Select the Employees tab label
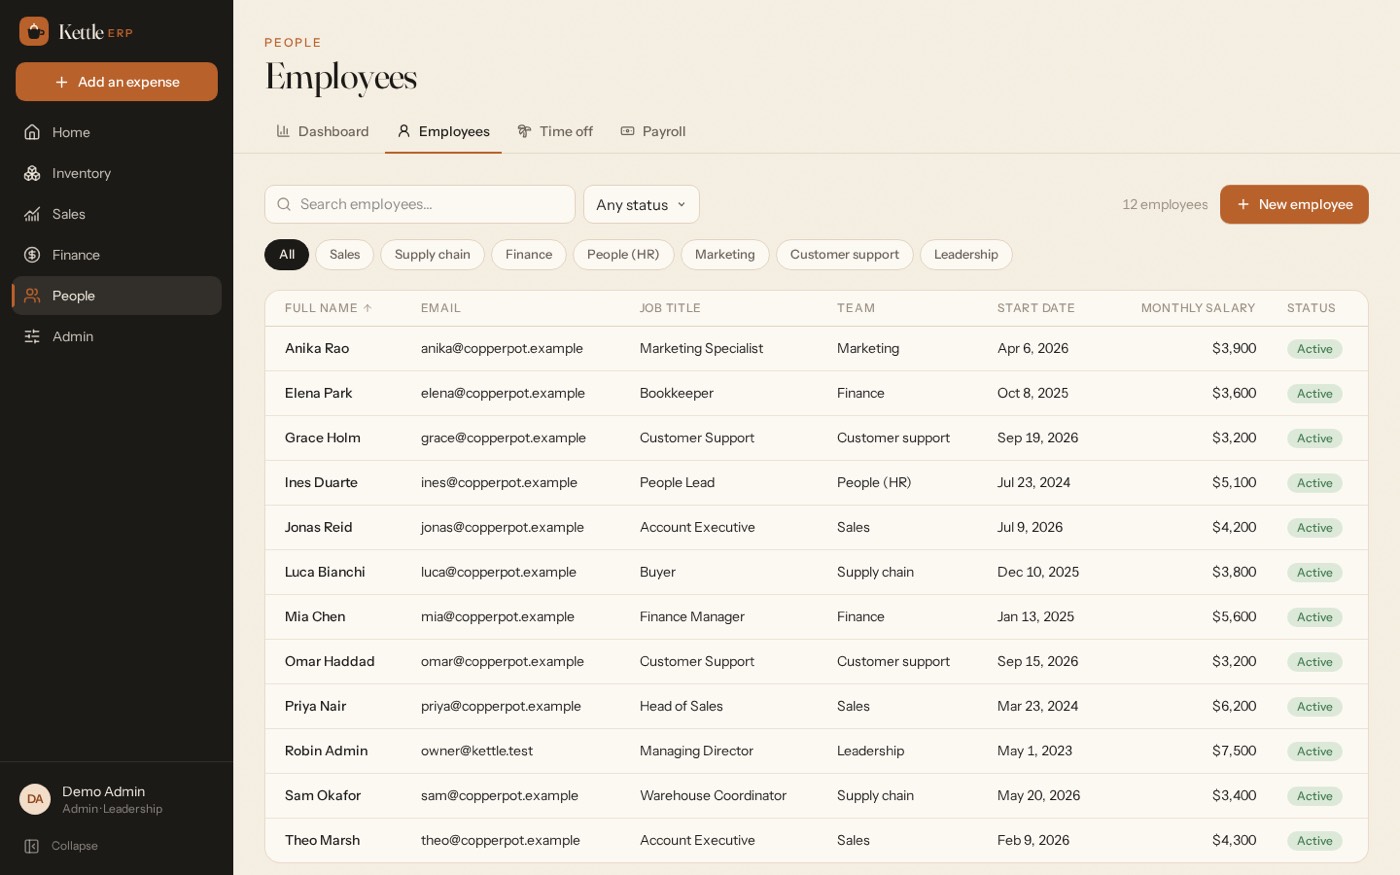 point(454,131)
